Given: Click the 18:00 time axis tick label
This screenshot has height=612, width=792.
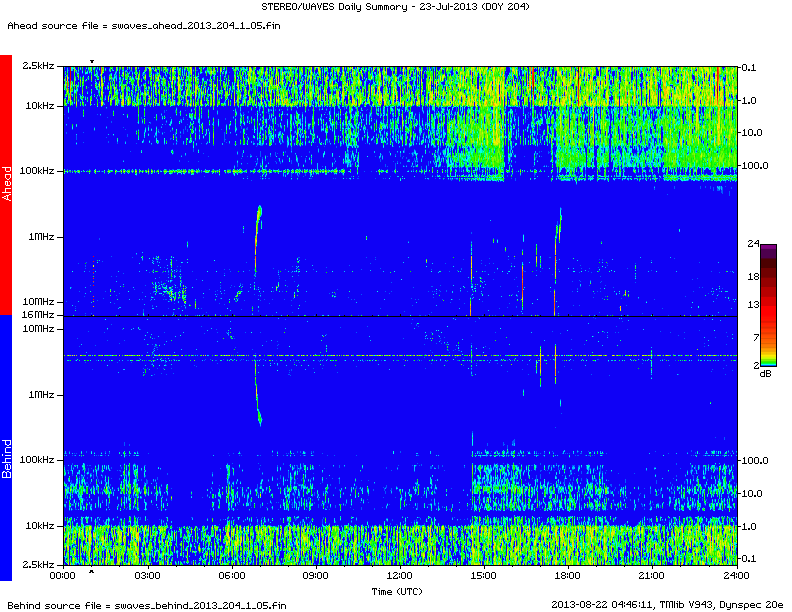Looking at the screenshot, I should click(x=568, y=576).
